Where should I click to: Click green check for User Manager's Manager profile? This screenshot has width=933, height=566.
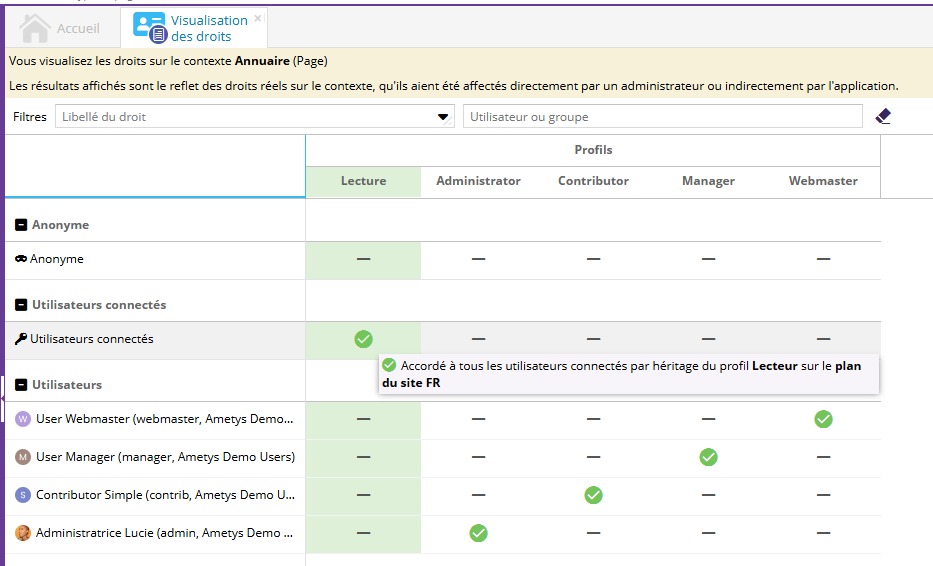click(708, 457)
